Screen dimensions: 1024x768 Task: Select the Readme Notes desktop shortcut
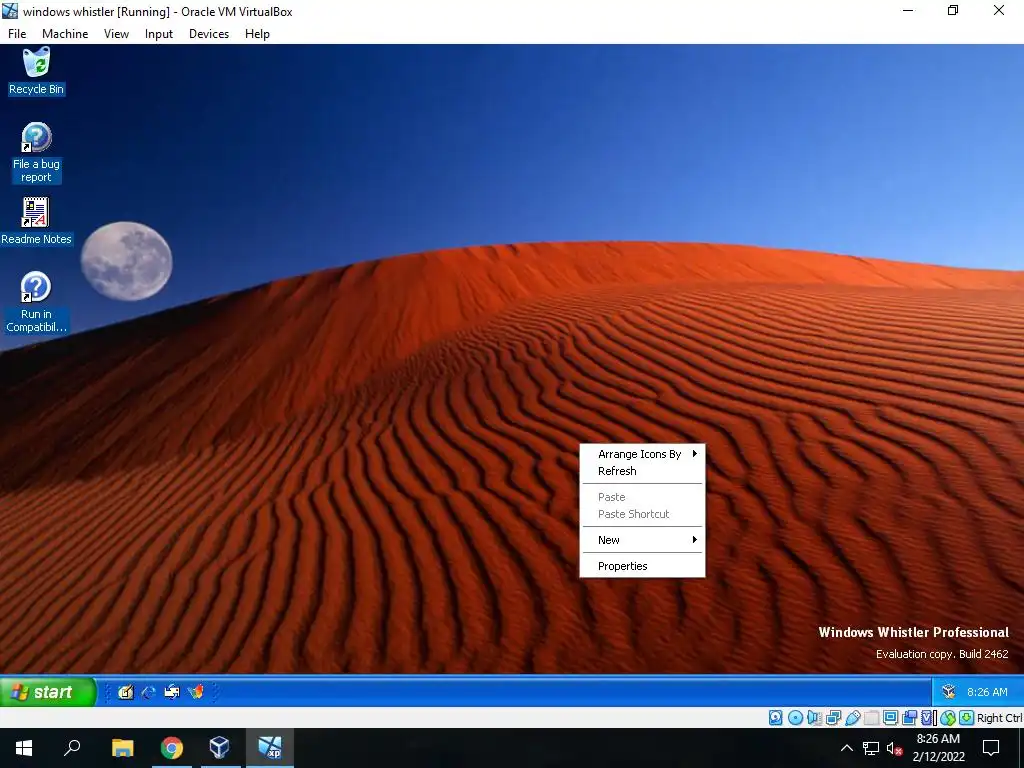[36, 221]
